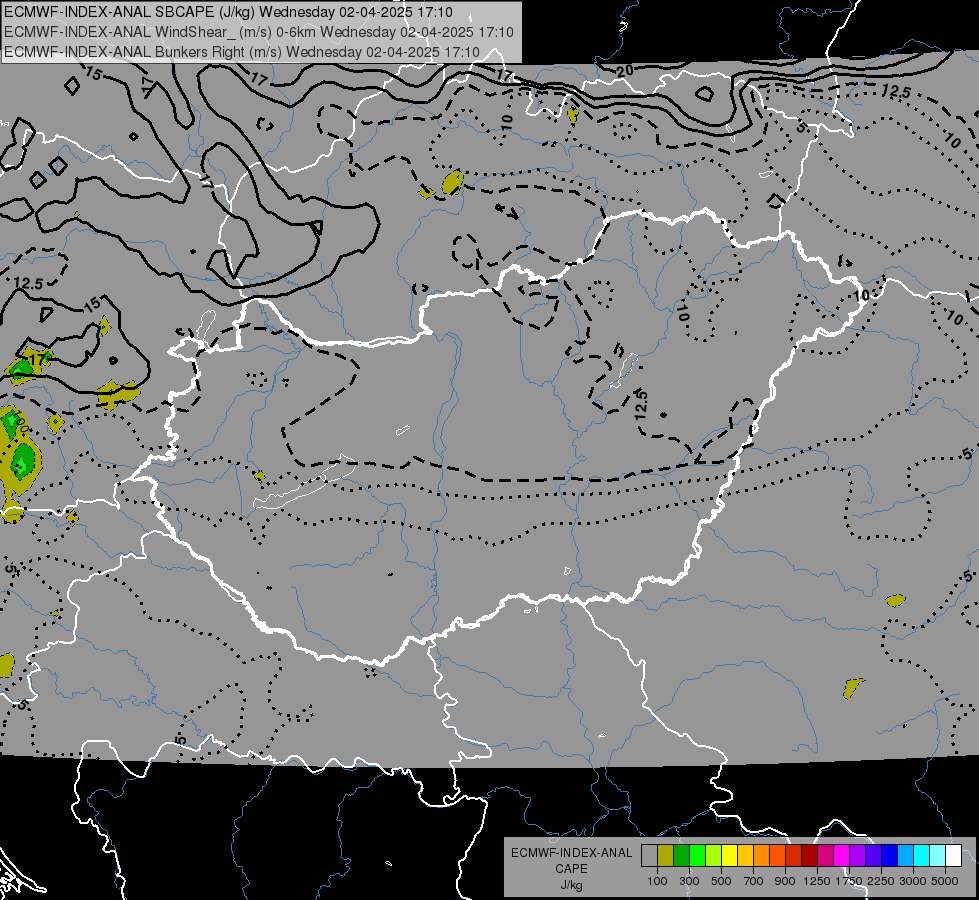The image size is (979, 900).
Task: Pick the yellow-green legend swatch
Action: [713, 856]
